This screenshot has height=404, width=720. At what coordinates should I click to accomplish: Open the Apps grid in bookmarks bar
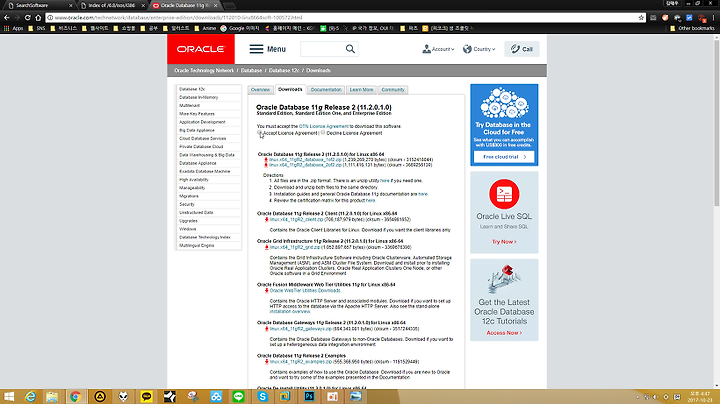pyautogui.click(x=13, y=28)
